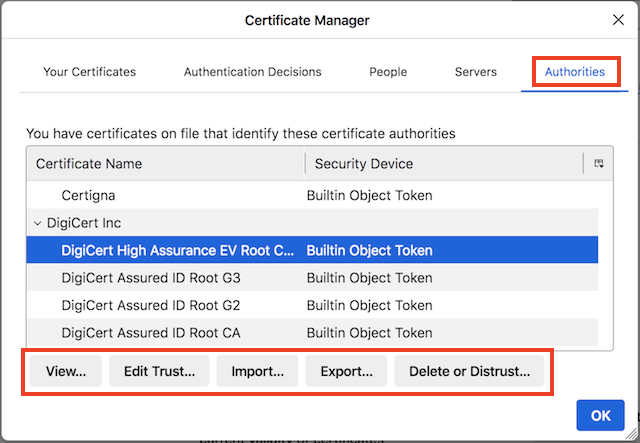Select the Authorities tab

point(575,72)
